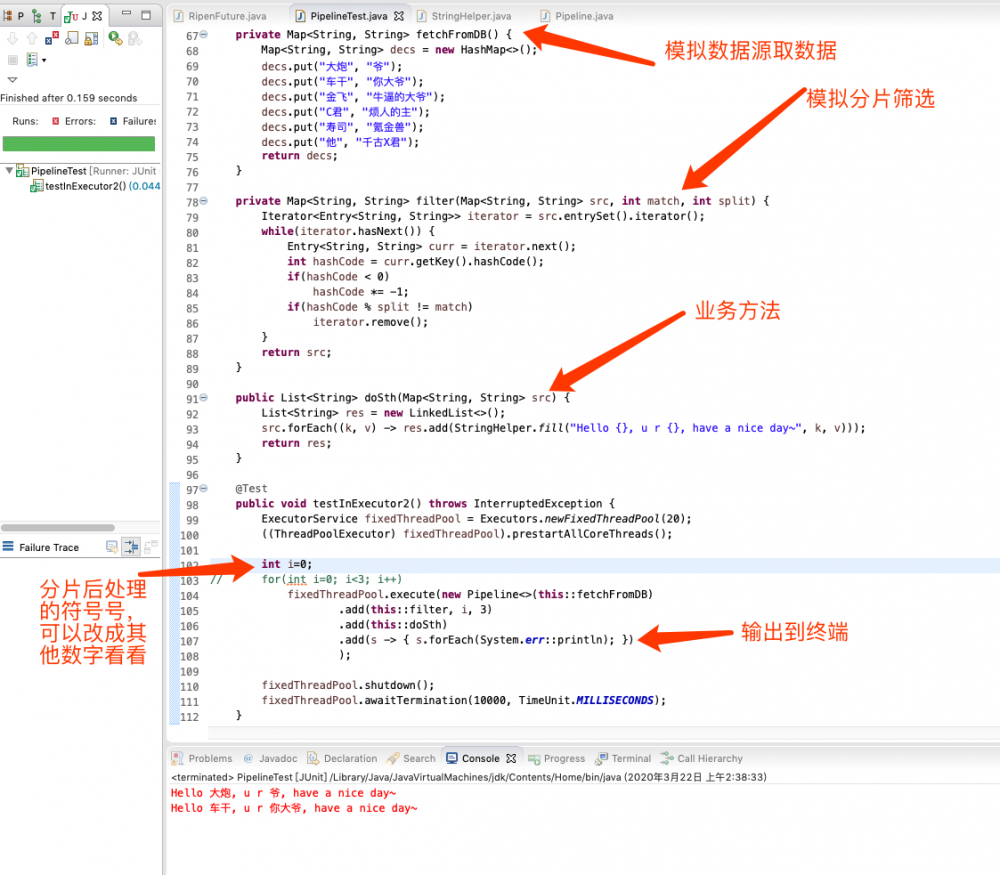Click Rerun Test Failures First icon

click(135, 39)
